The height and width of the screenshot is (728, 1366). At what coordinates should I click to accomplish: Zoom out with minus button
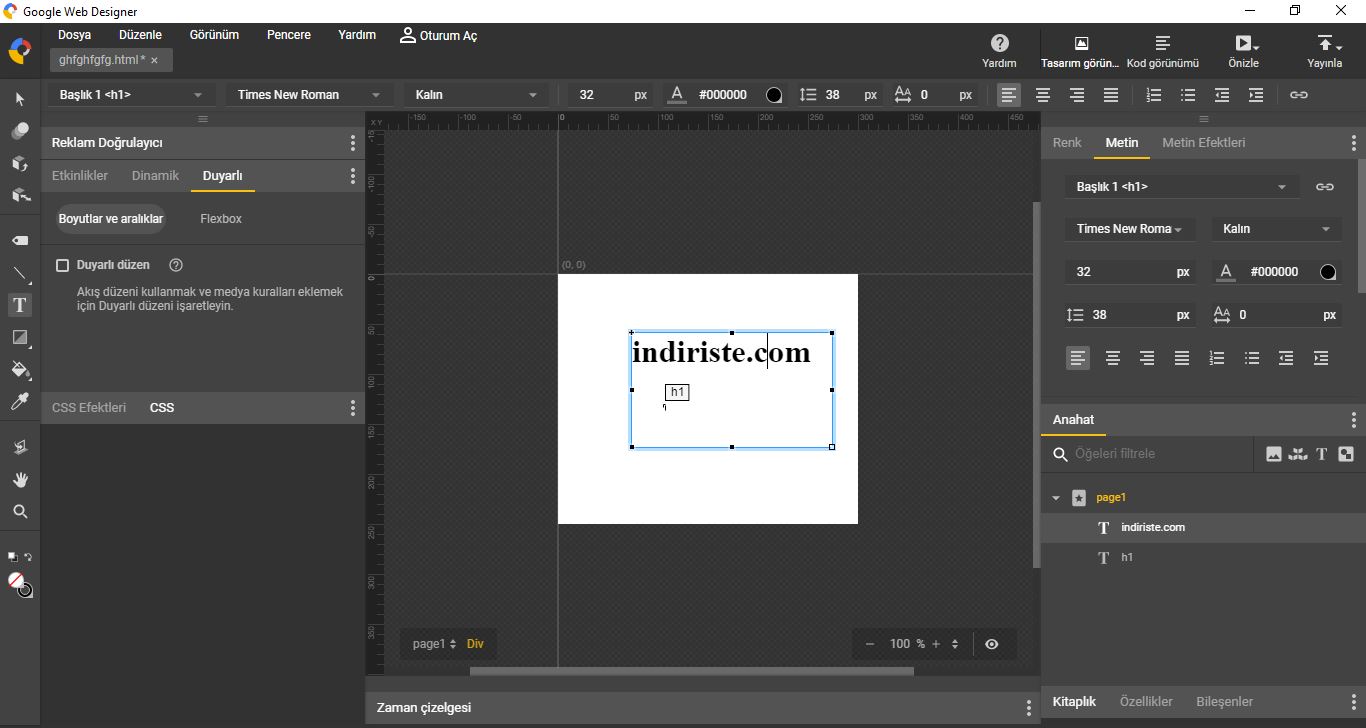[x=870, y=644]
